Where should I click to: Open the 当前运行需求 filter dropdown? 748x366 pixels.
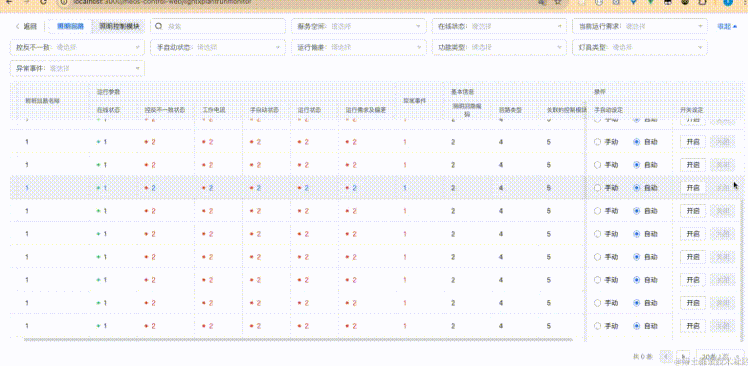(x=640, y=26)
